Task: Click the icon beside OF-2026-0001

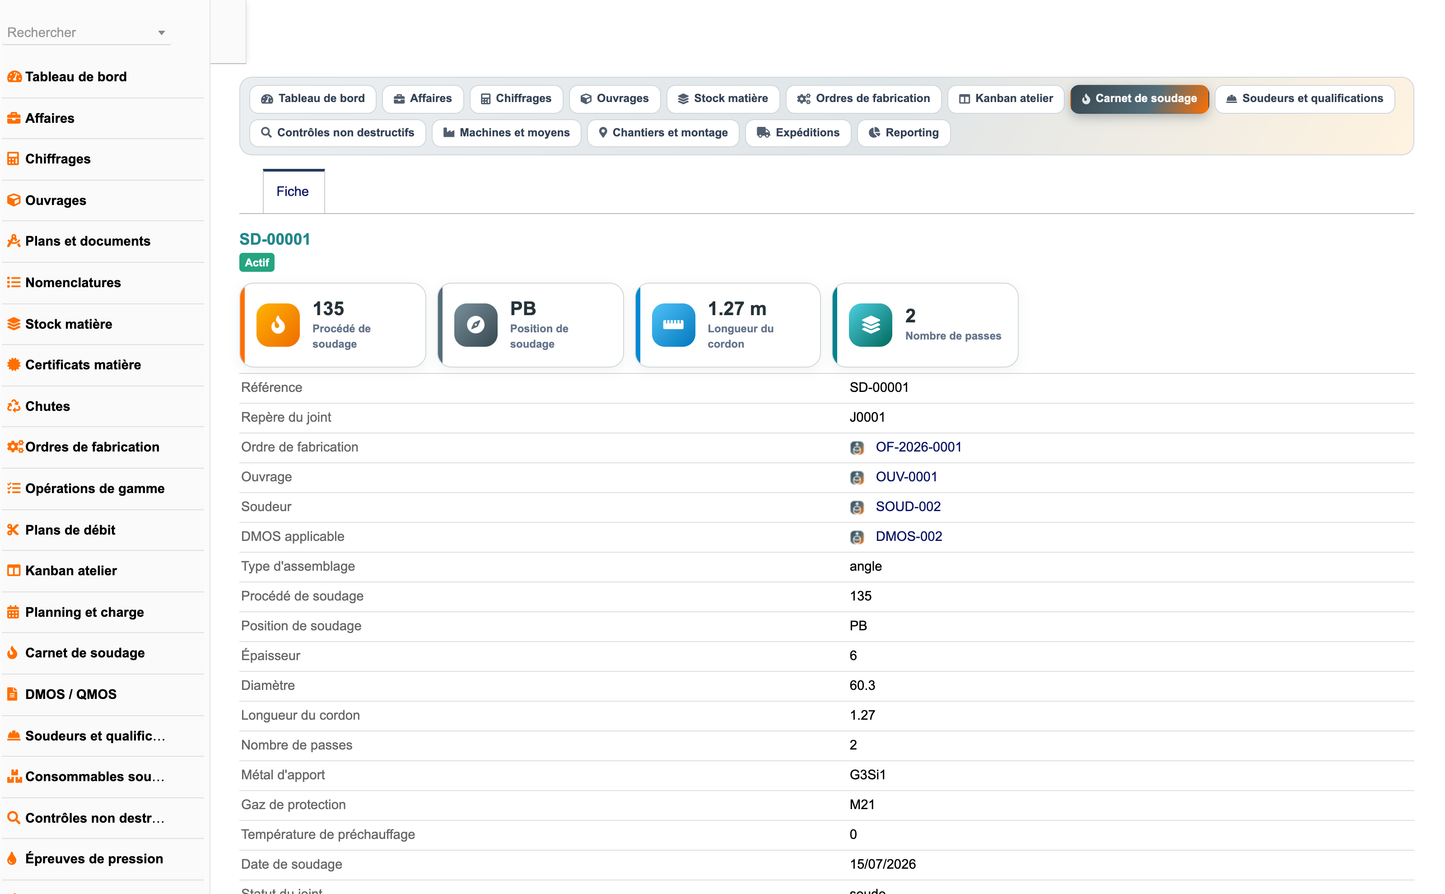Action: [x=857, y=448]
